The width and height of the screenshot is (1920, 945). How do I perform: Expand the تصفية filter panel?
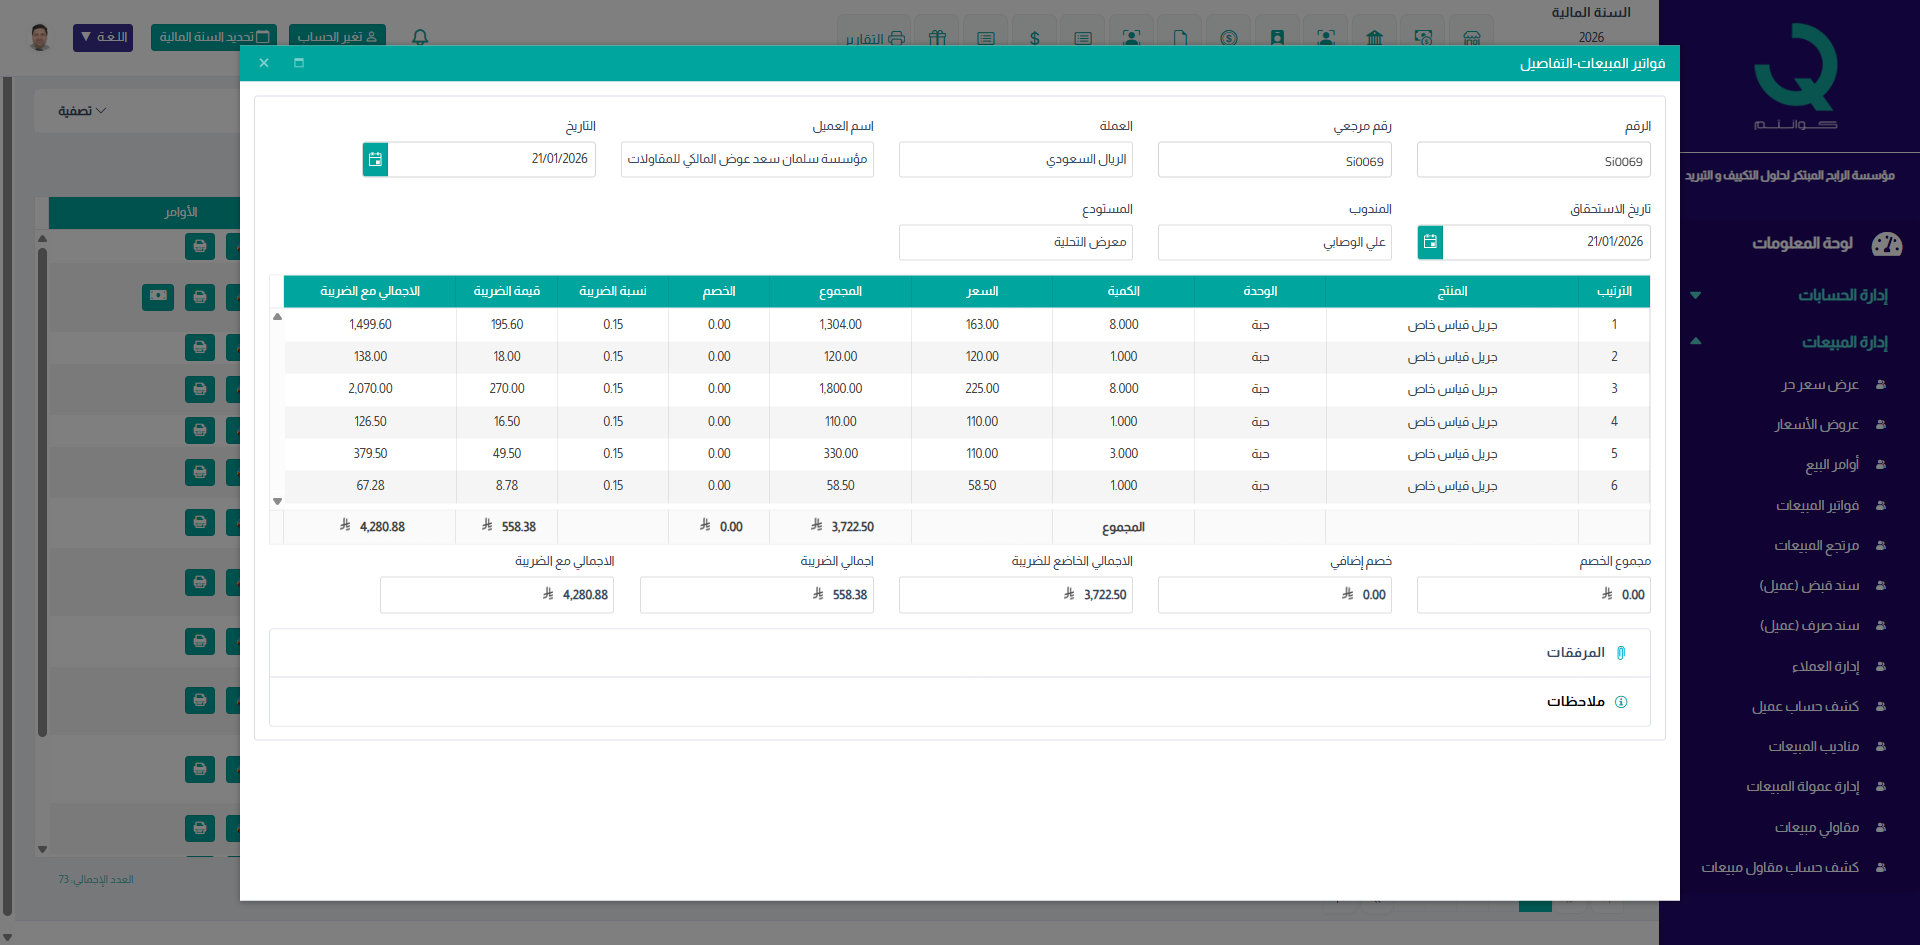coord(82,111)
